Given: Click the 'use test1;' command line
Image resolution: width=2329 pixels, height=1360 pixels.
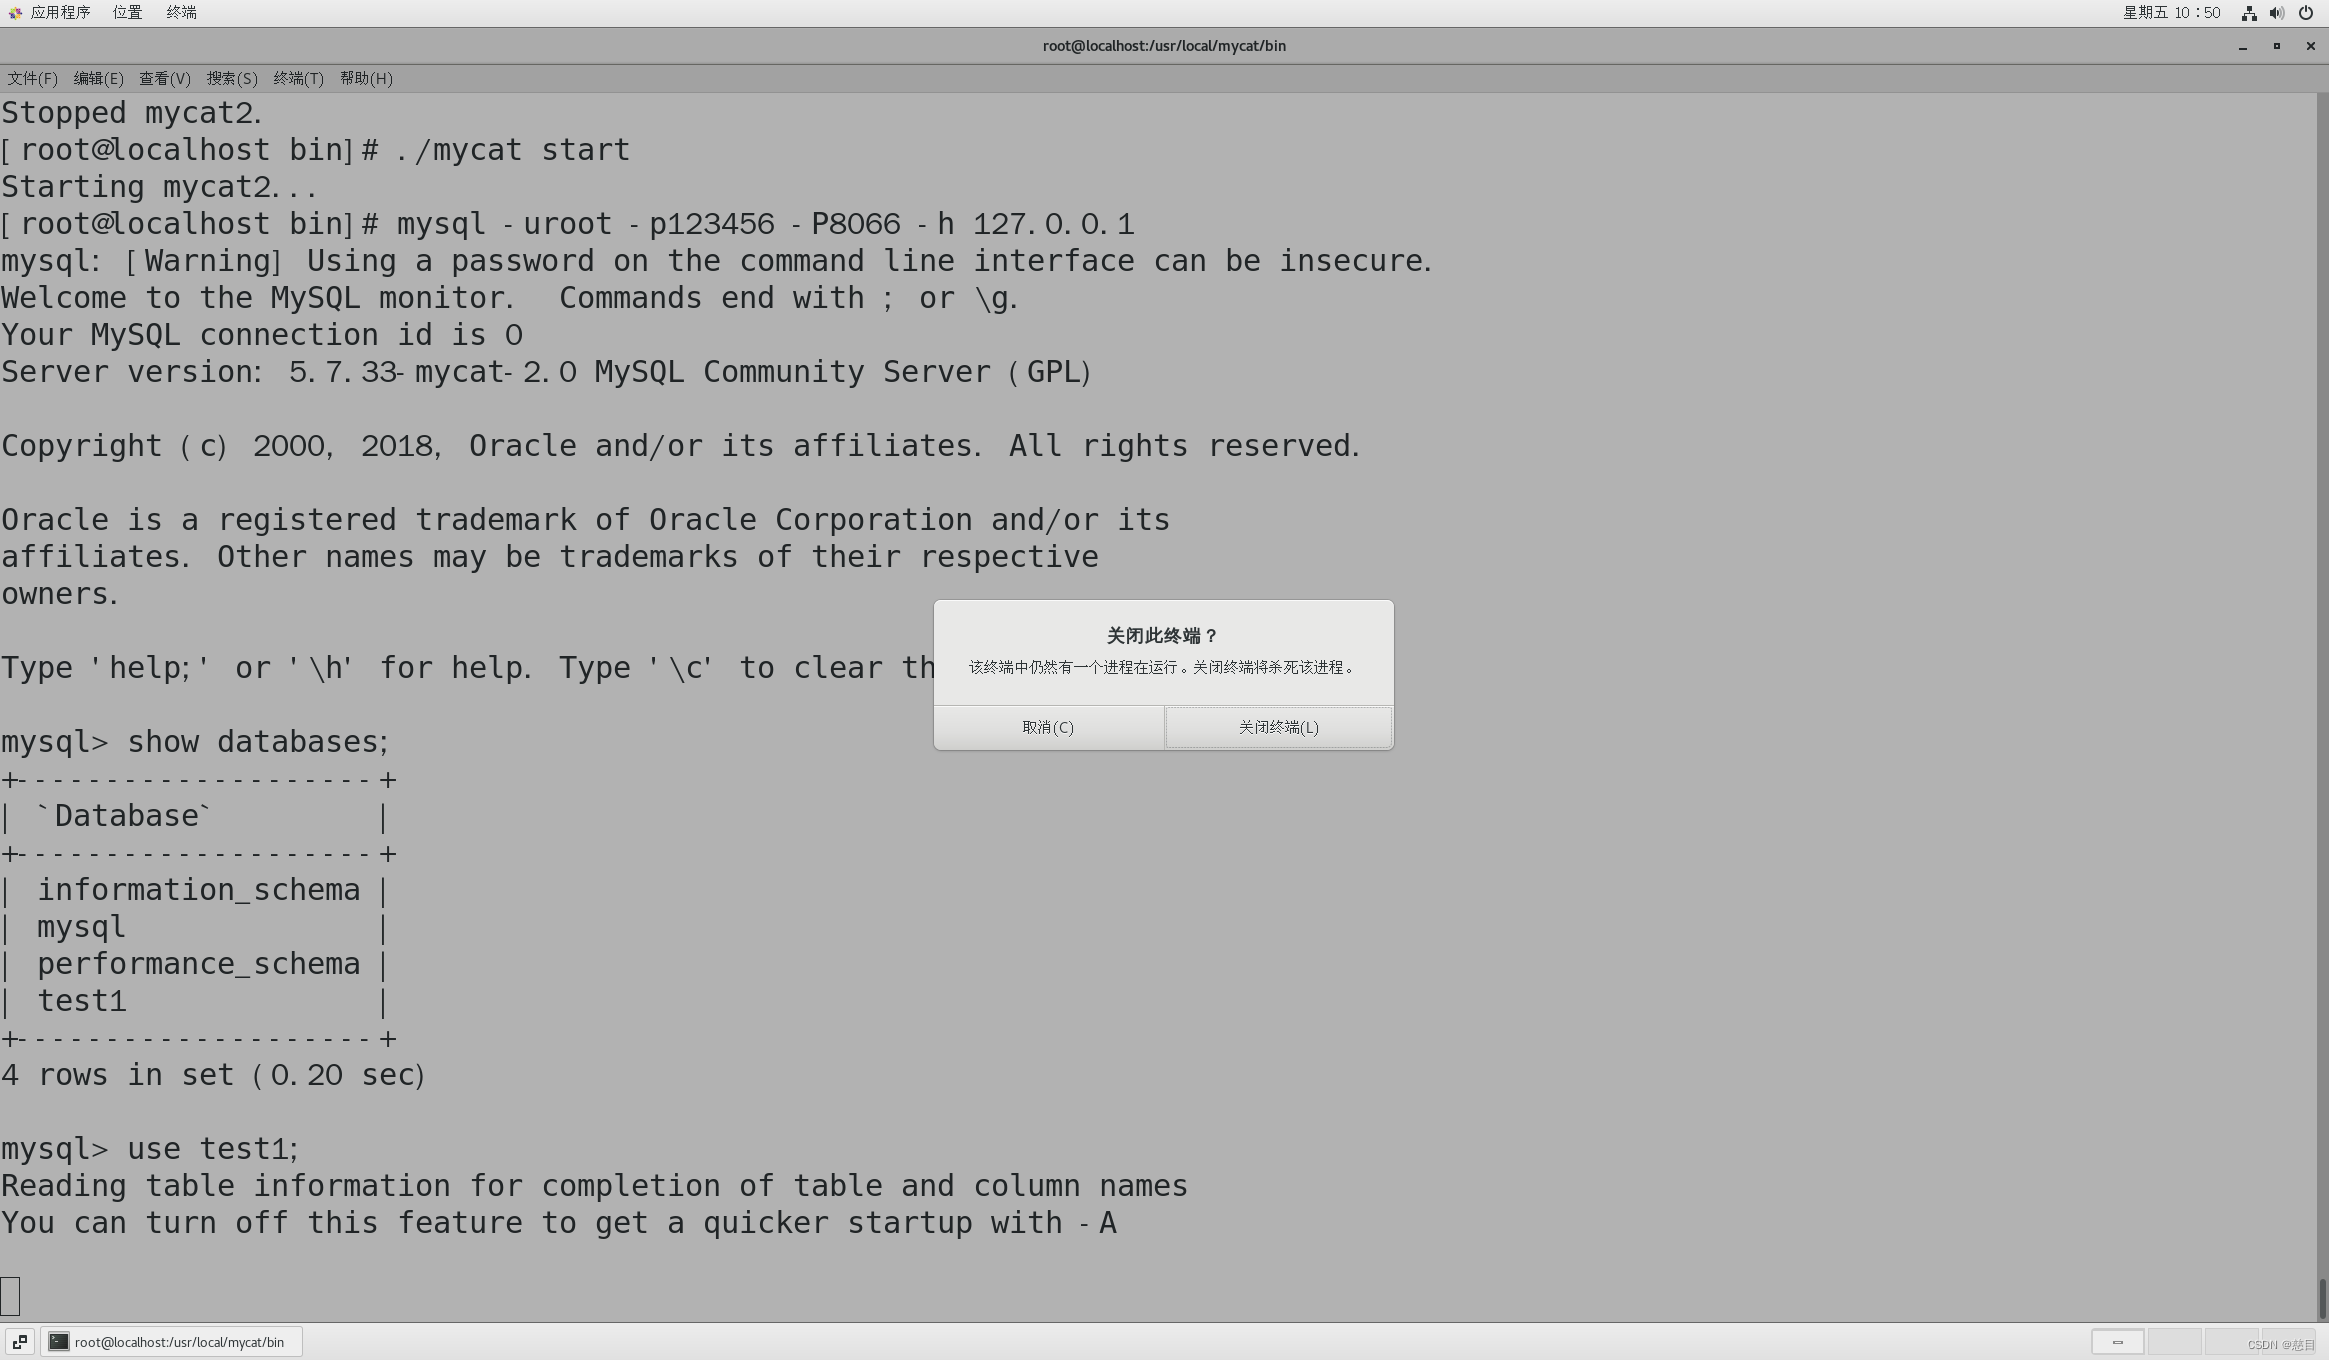Looking at the screenshot, I should click(x=150, y=1149).
